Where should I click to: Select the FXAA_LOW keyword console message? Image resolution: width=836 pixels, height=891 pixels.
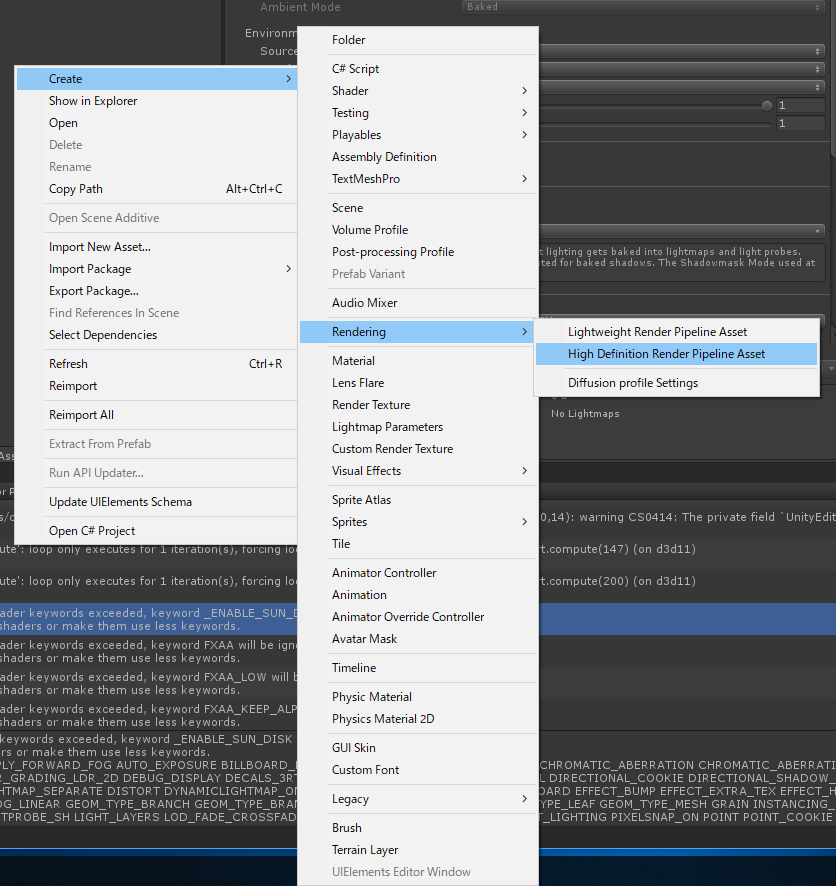tap(148, 683)
